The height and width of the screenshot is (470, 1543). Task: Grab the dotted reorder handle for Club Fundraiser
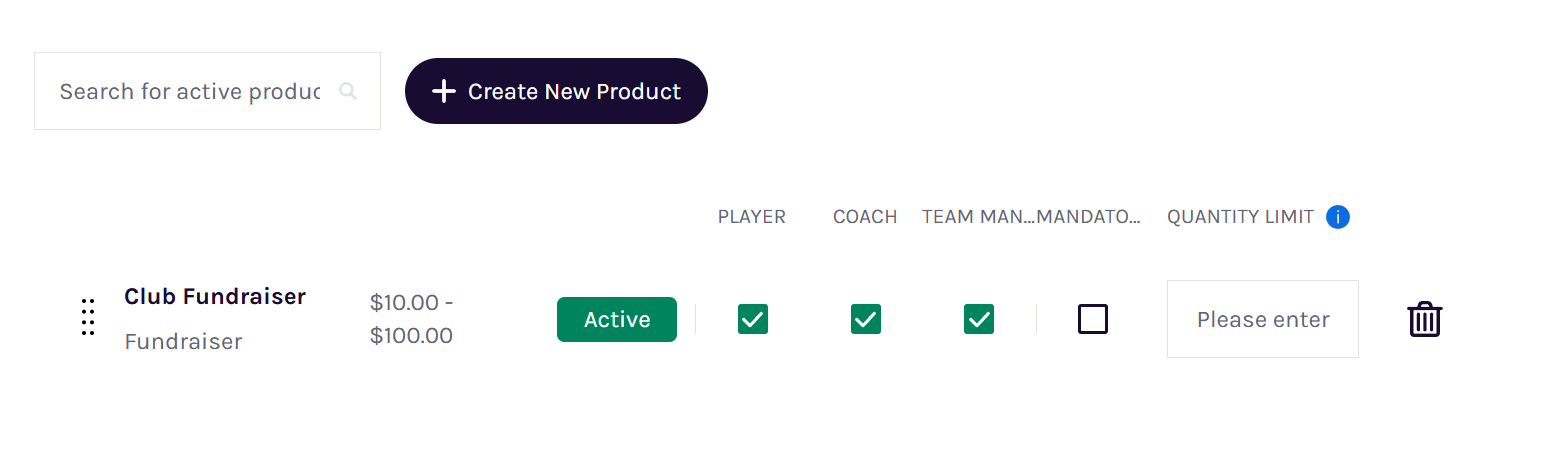(88, 317)
